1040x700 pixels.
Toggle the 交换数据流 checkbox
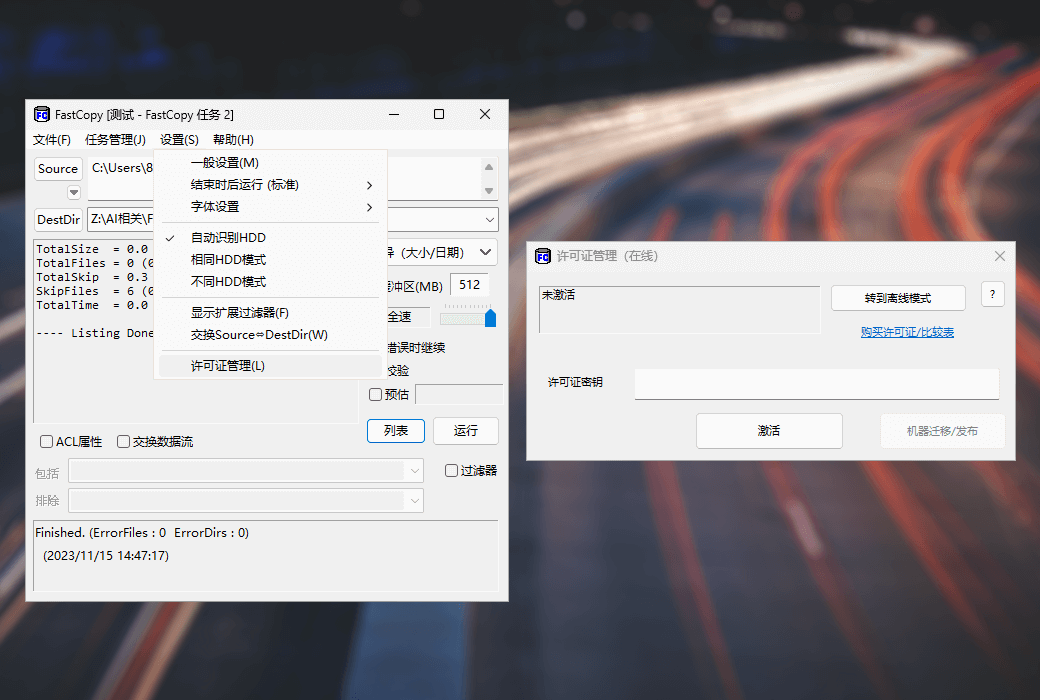[123, 441]
